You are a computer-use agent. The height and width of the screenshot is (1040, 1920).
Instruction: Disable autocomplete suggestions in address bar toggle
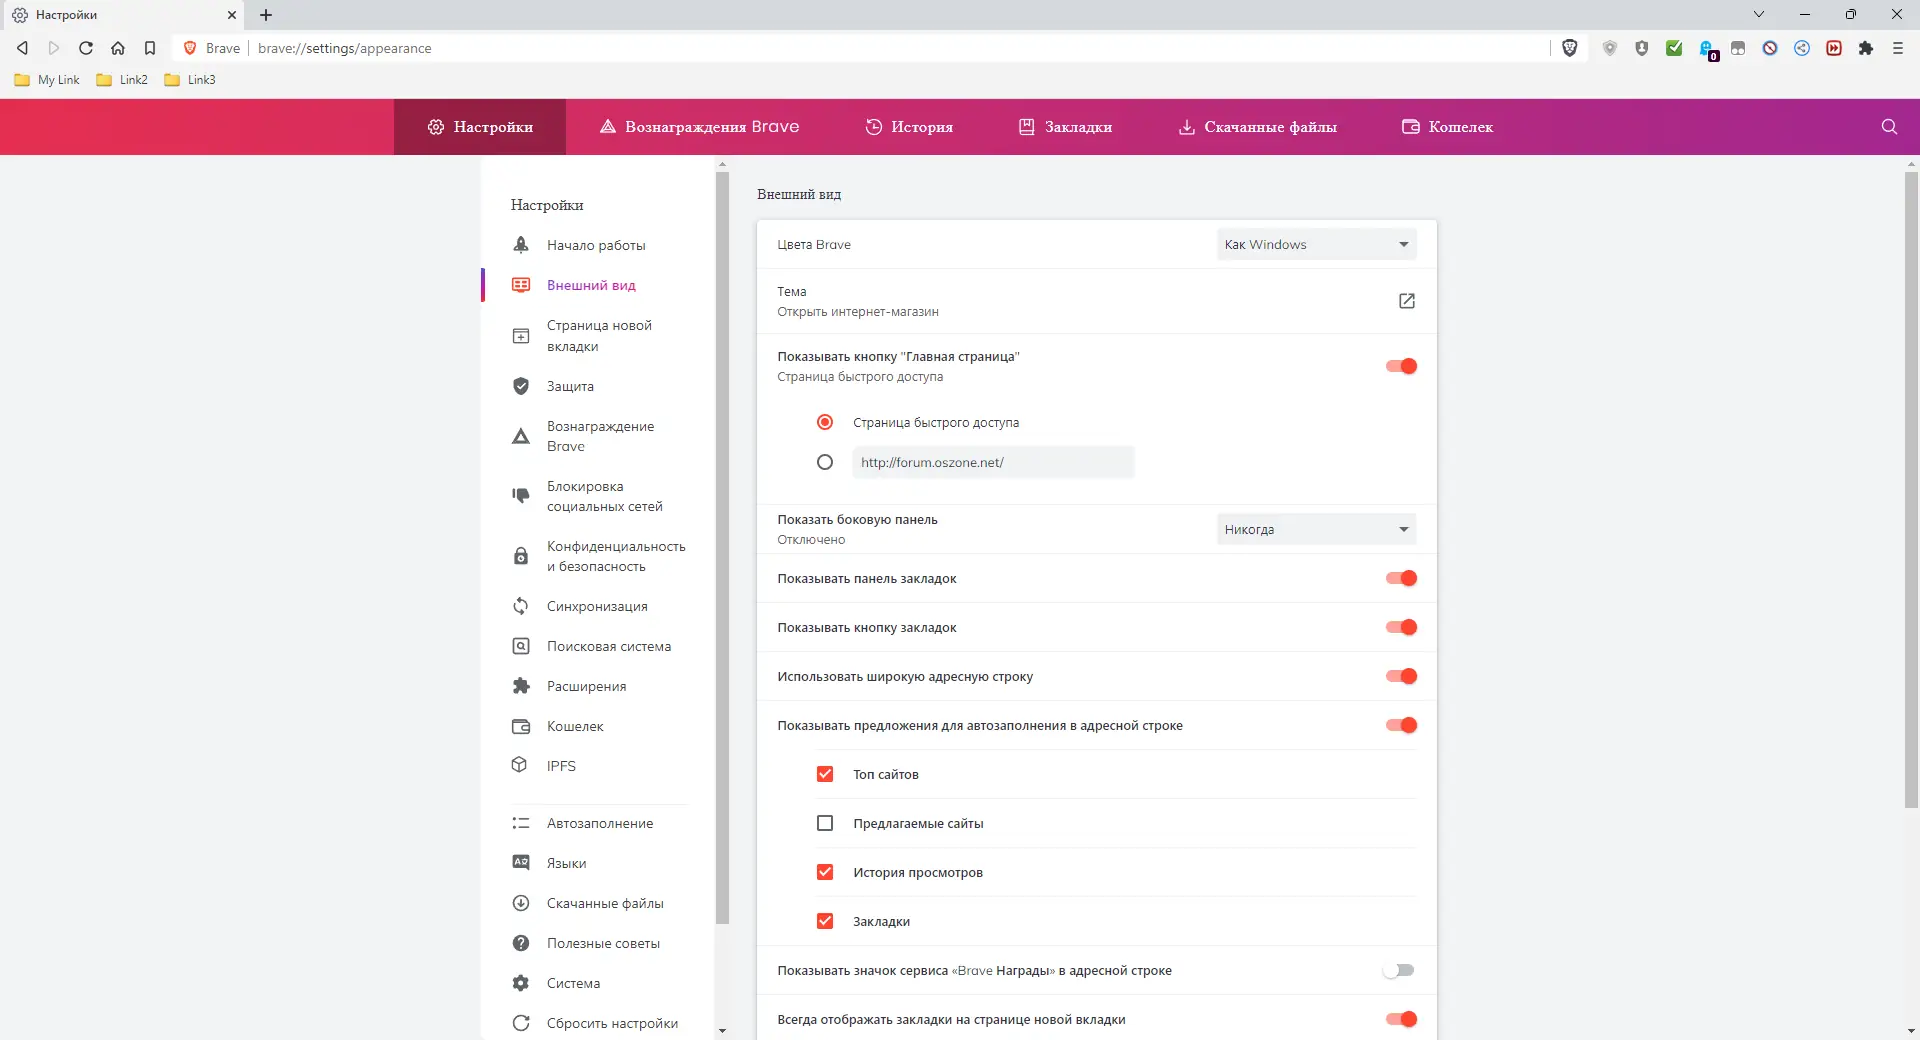1401,725
